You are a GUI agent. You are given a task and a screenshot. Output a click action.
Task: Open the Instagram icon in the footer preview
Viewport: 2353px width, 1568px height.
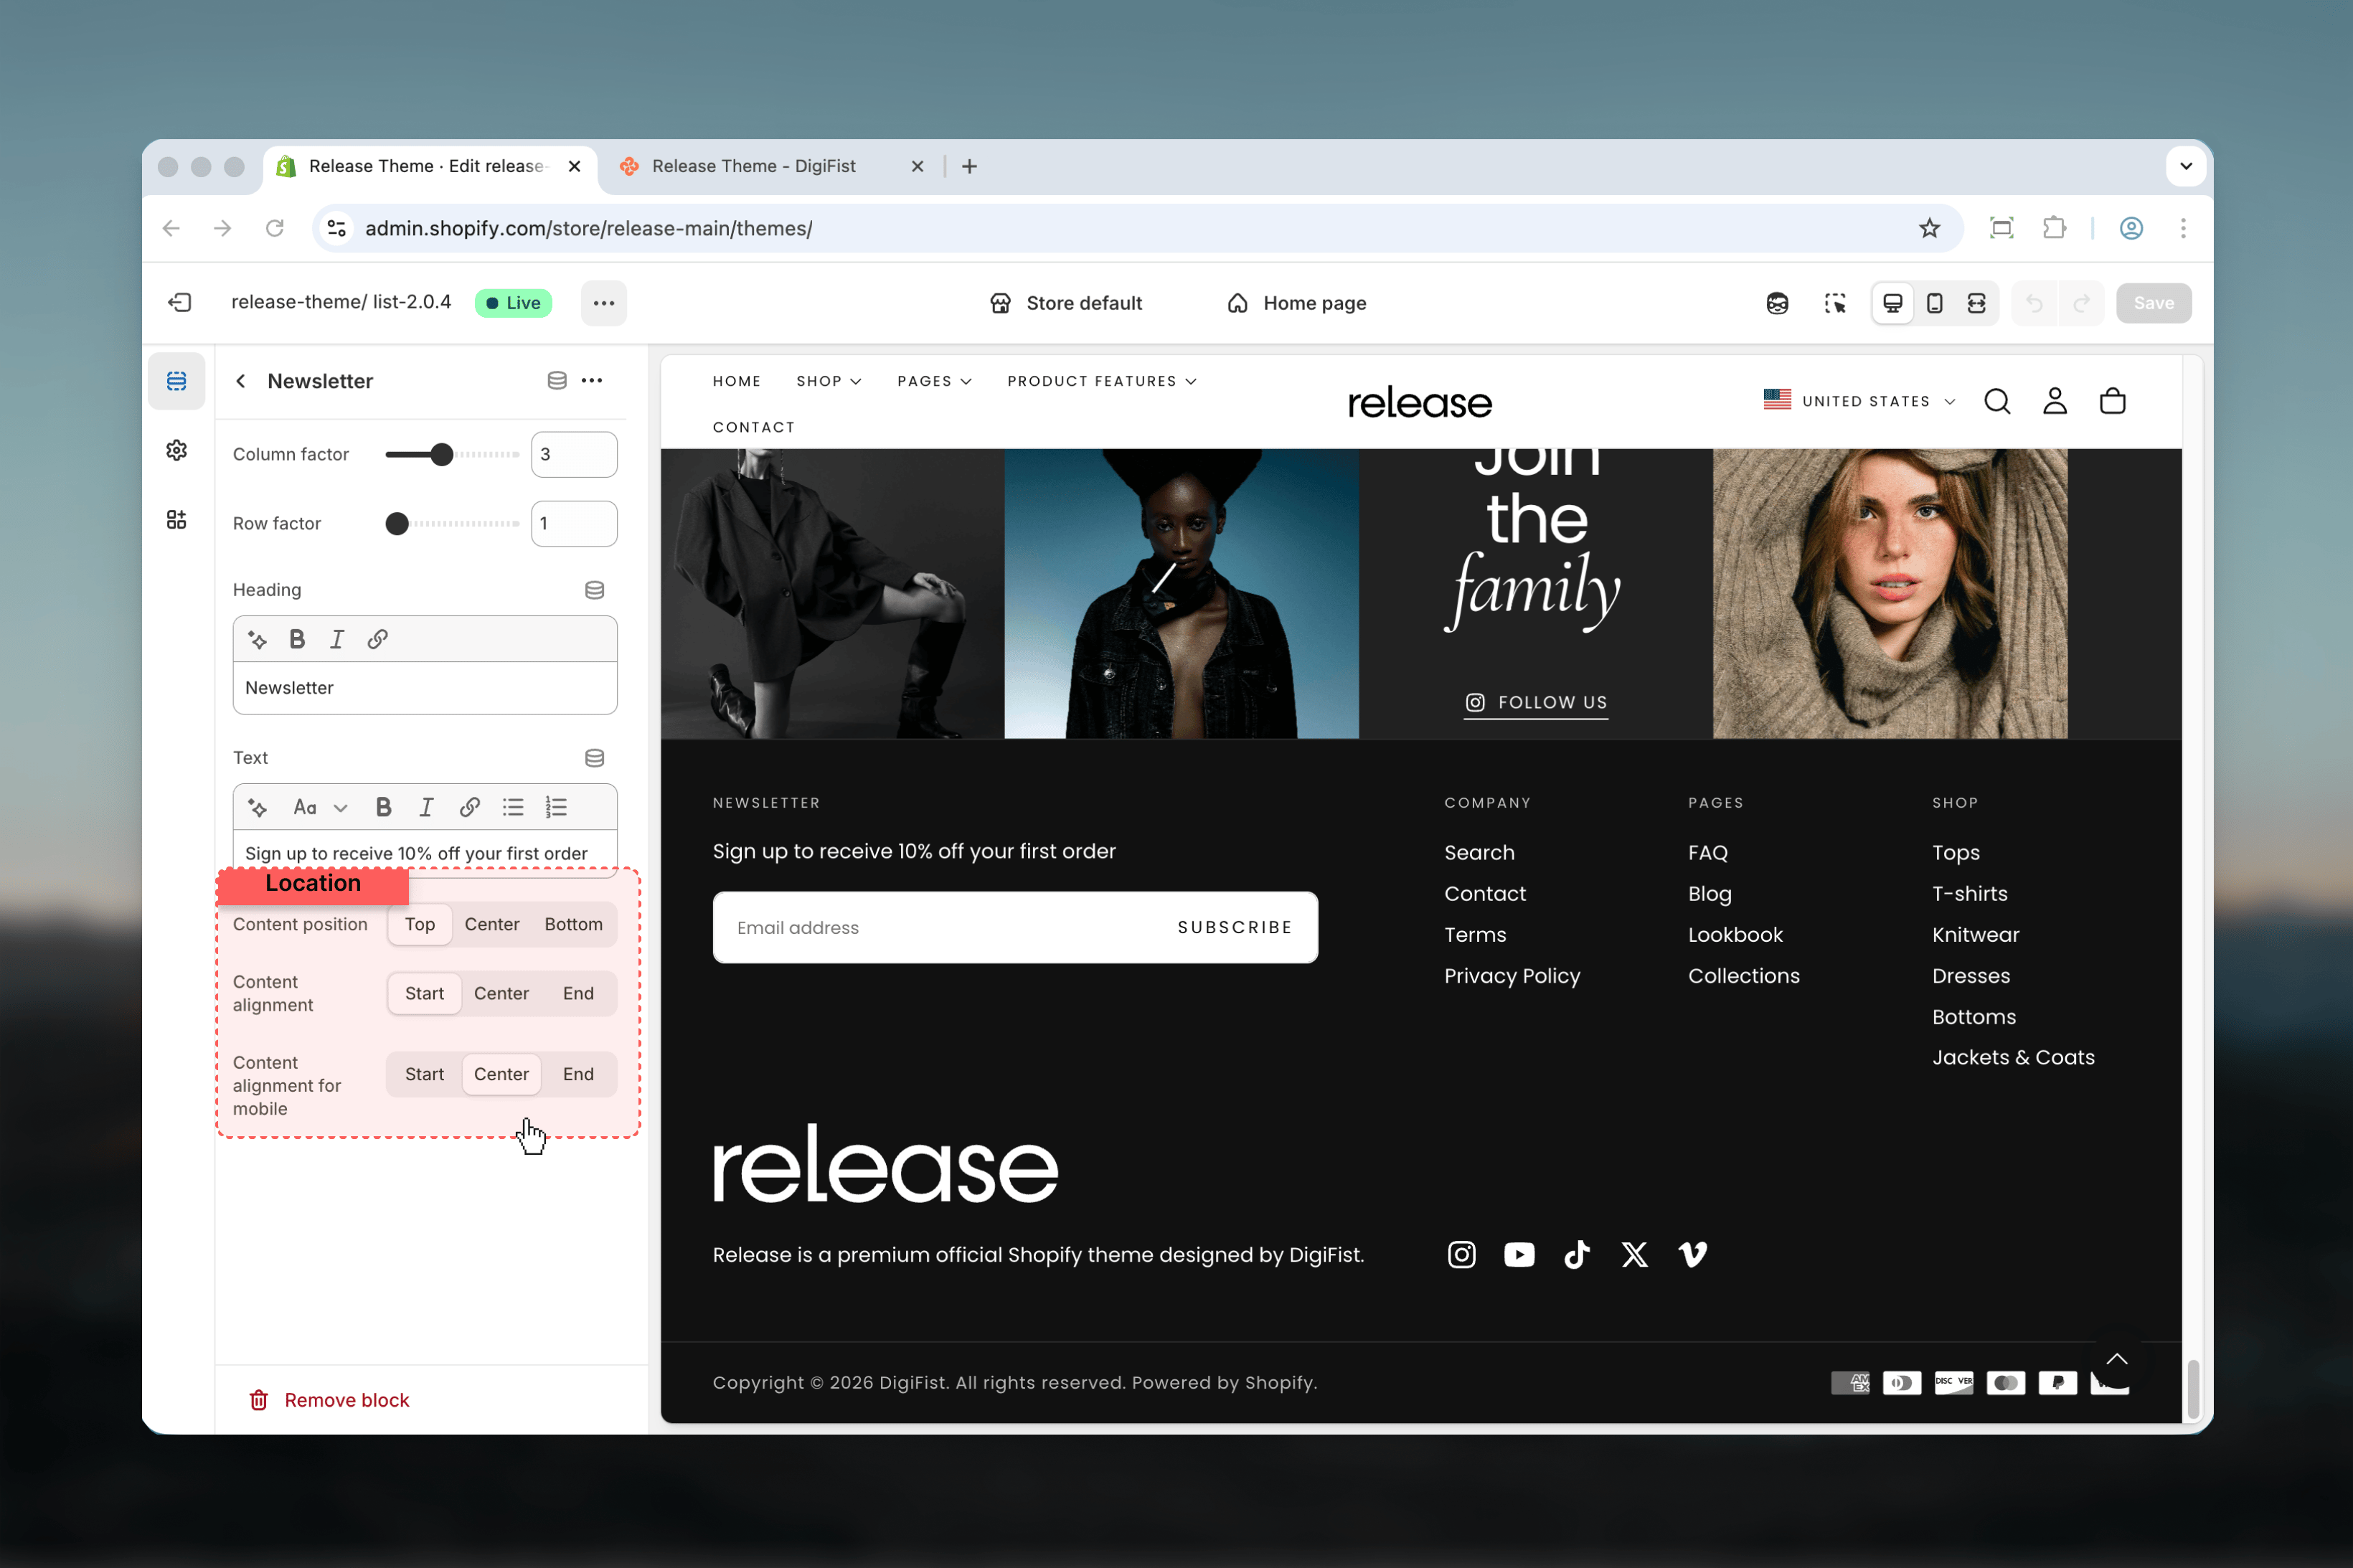1461,1254
